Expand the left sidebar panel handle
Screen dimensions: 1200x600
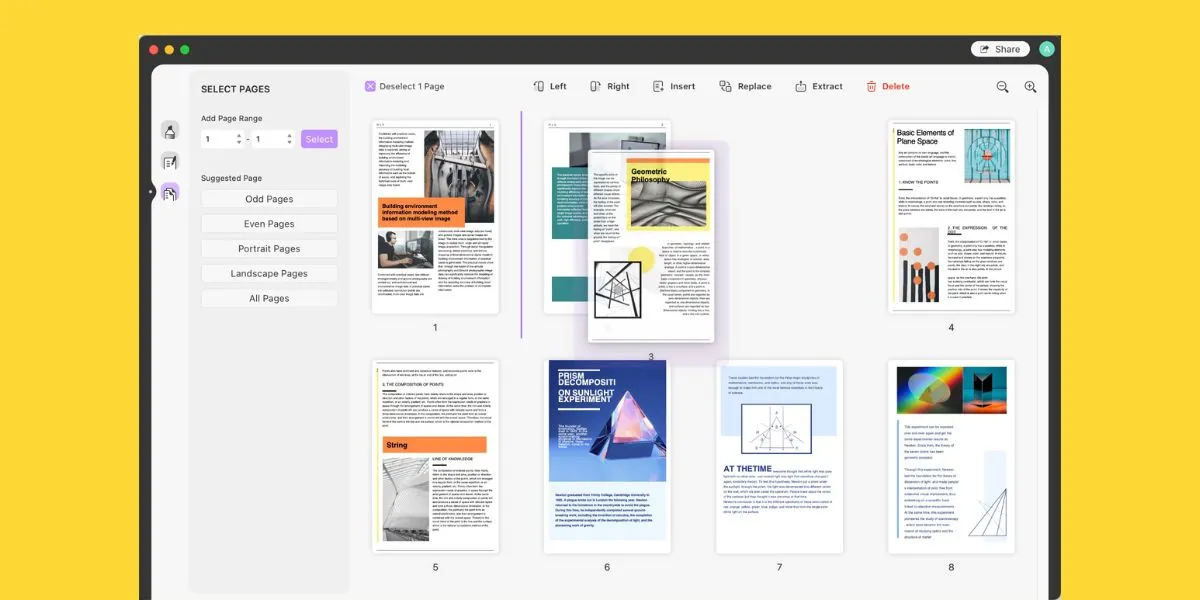click(150, 191)
